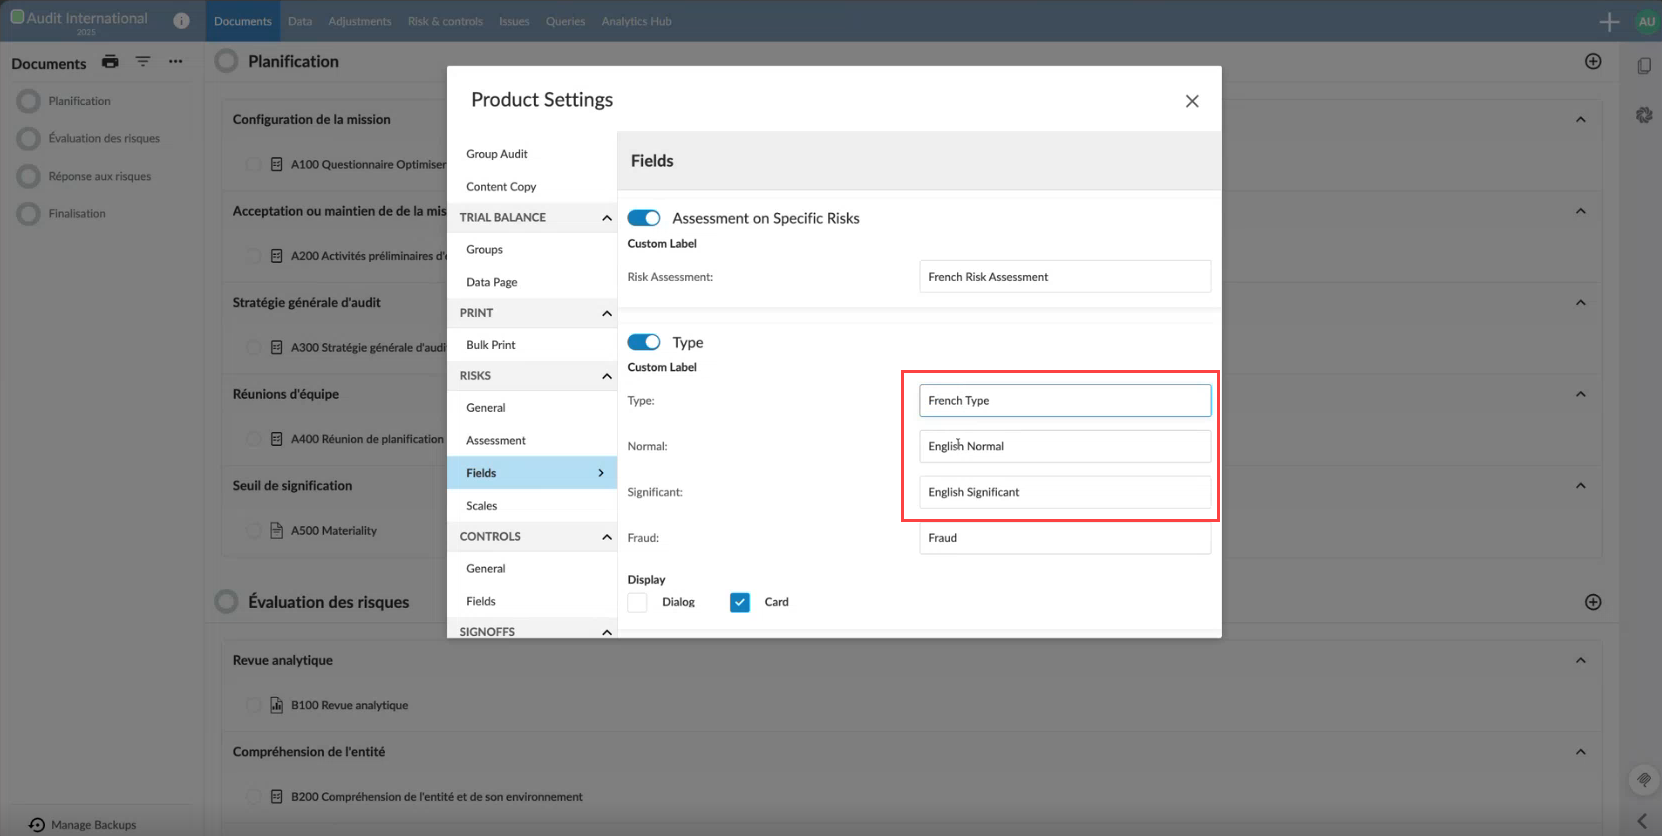
Task: Click the engagement info icon
Action: 181,20
